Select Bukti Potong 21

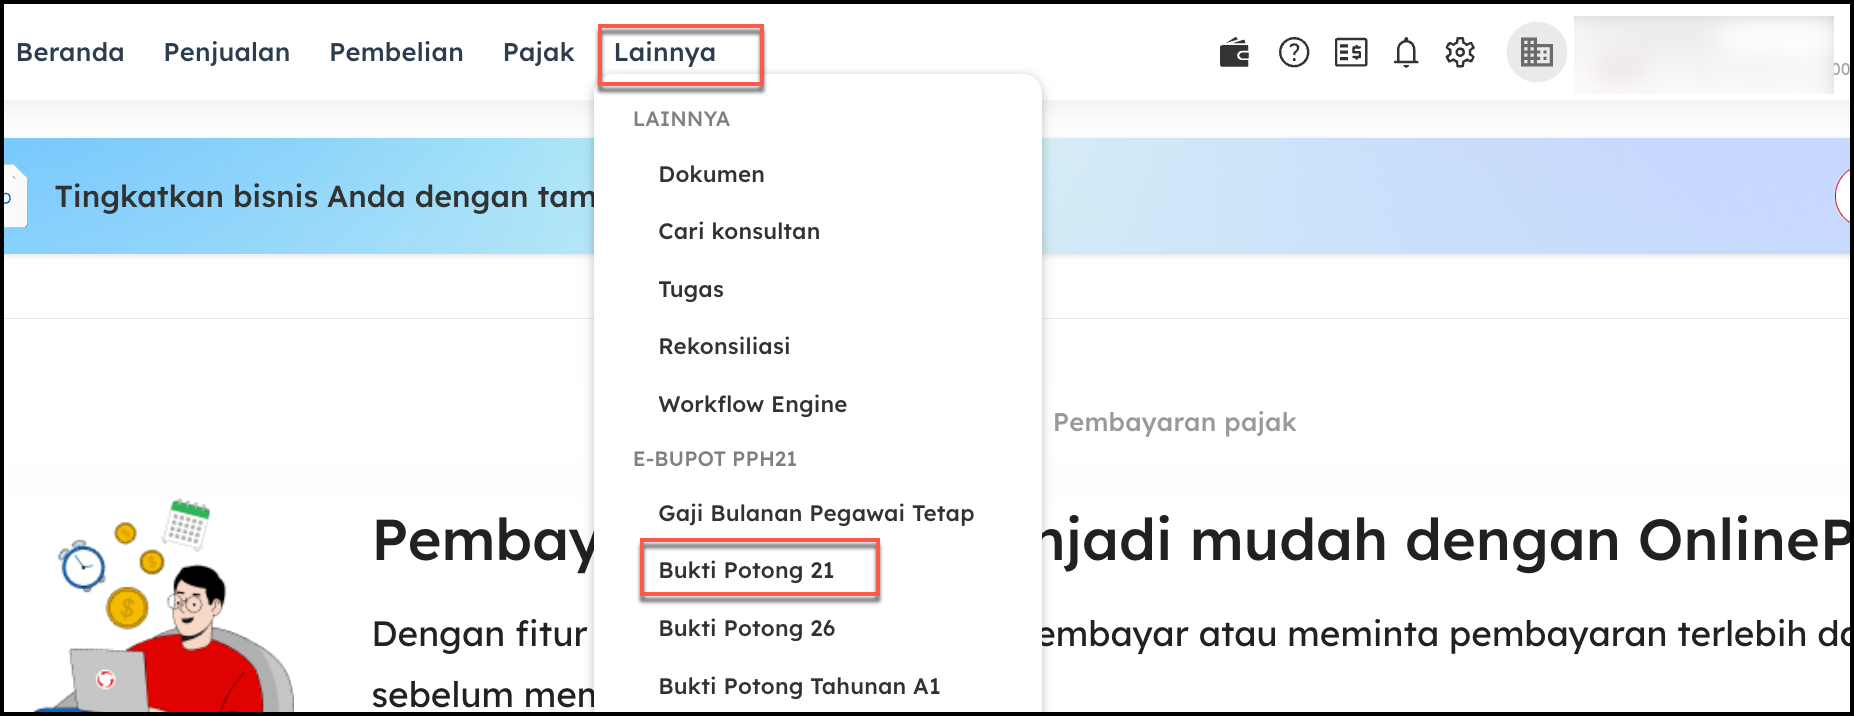point(746,570)
